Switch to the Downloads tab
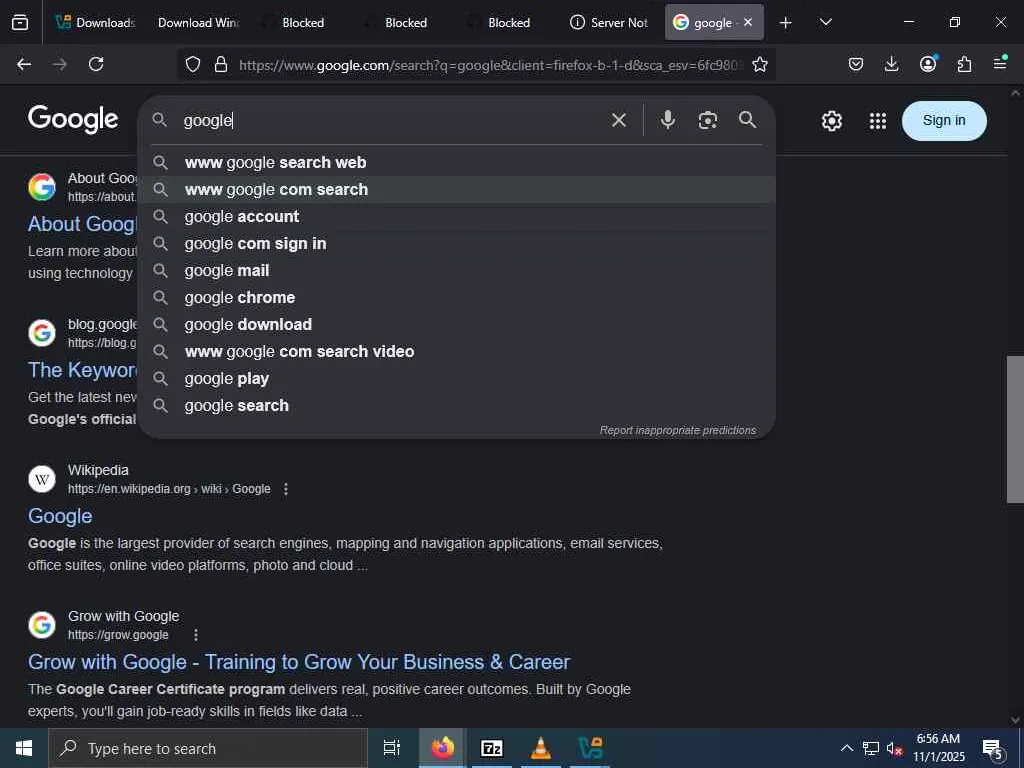The width and height of the screenshot is (1024, 768). coord(94,23)
